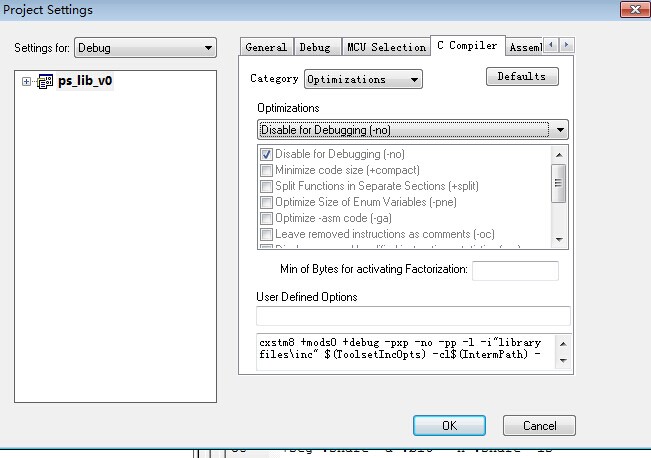Open the Debug tab
This screenshot has height=458, width=651.
coord(315,47)
